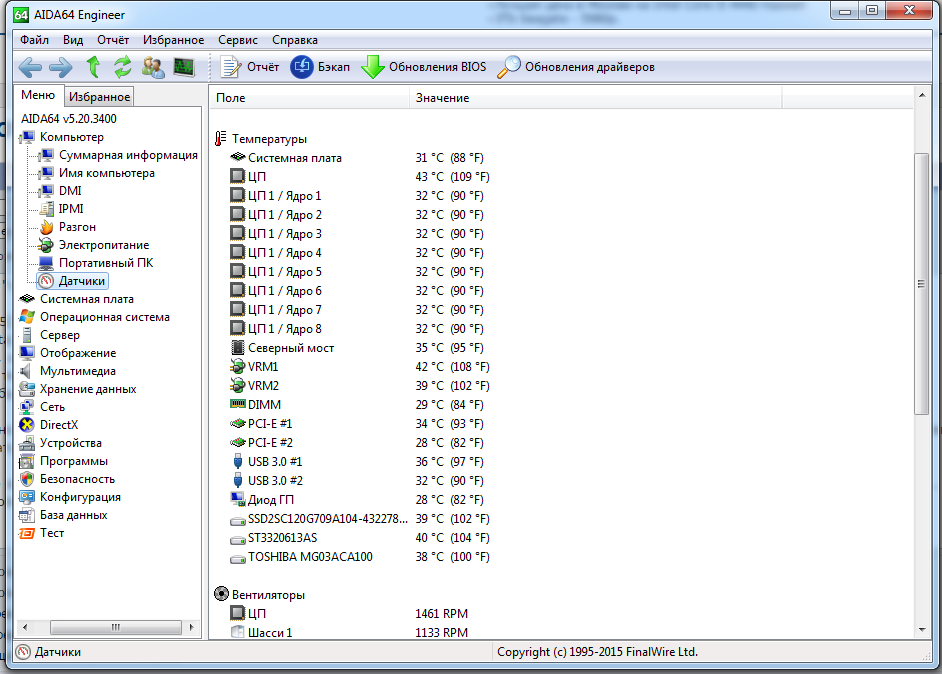Open the Сервис menu
This screenshot has height=674, width=942.
point(238,40)
